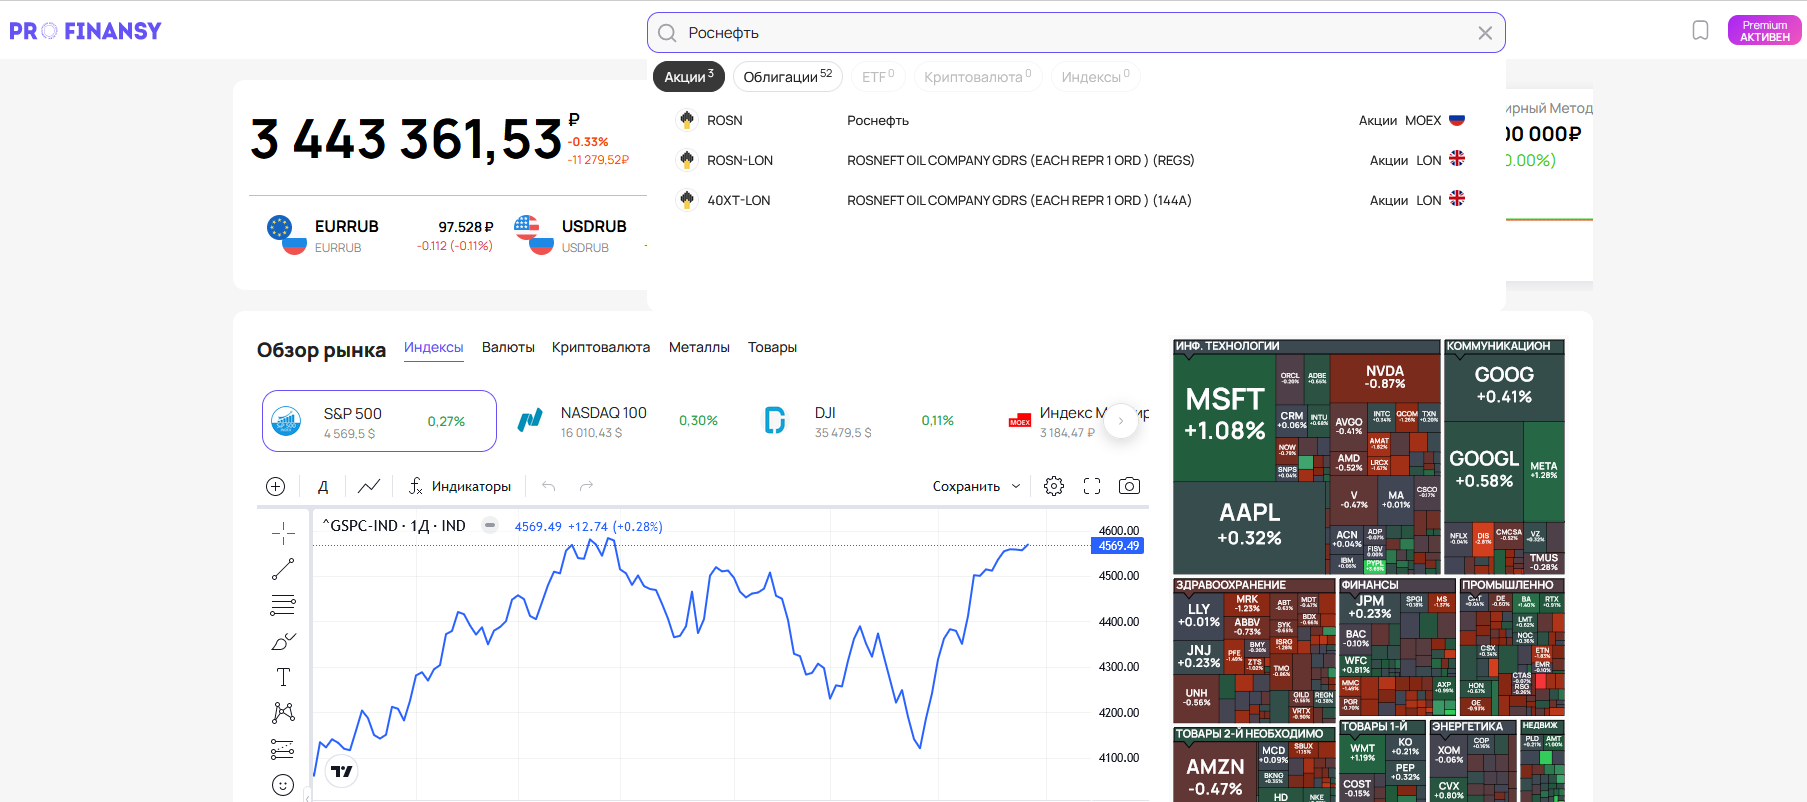
Task: Click the add symbol plus icon
Action: (276, 486)
